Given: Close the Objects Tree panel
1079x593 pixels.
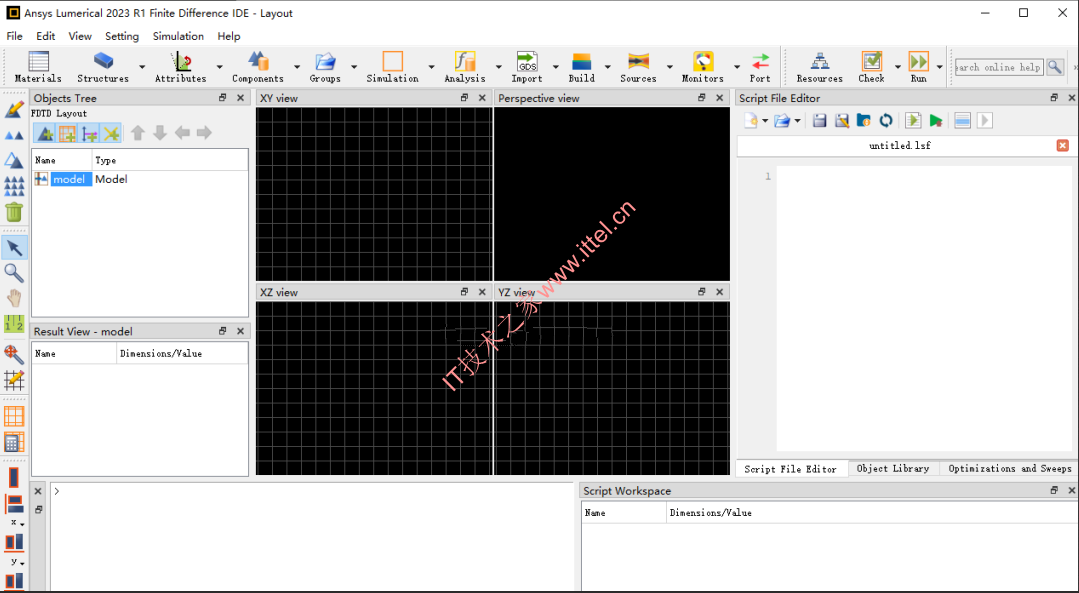Looking at the screenshot, I should pos(240,98).
